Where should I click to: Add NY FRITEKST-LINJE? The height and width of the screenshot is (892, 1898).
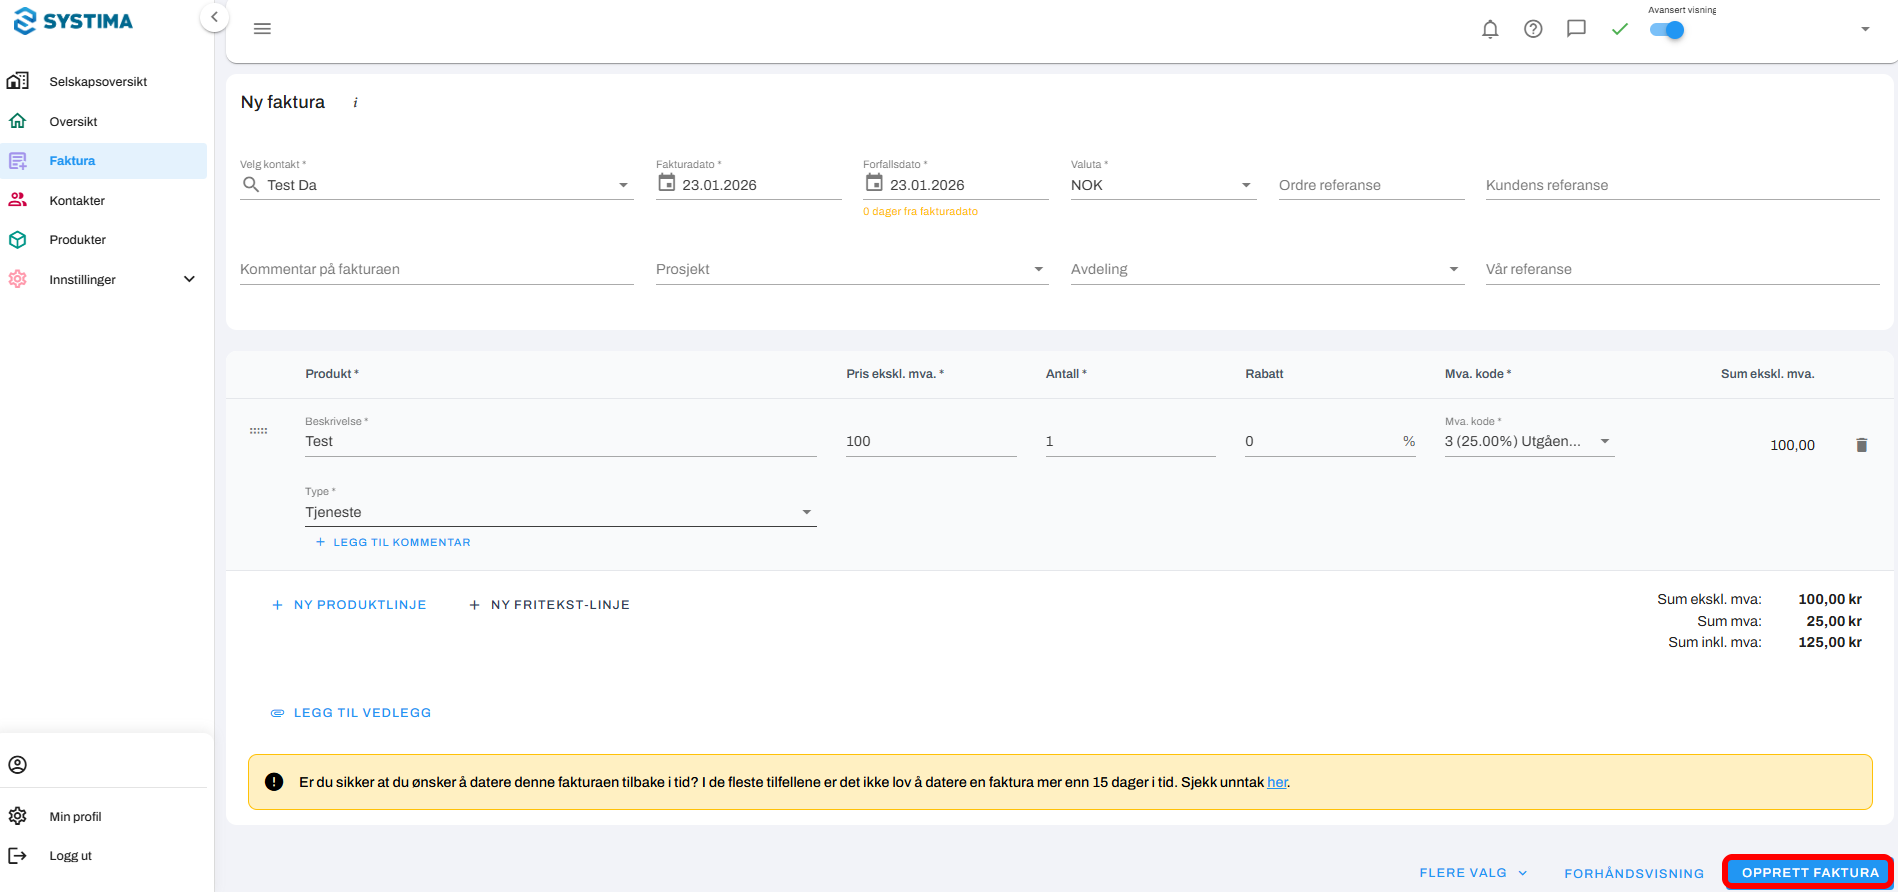click(549, 605)
